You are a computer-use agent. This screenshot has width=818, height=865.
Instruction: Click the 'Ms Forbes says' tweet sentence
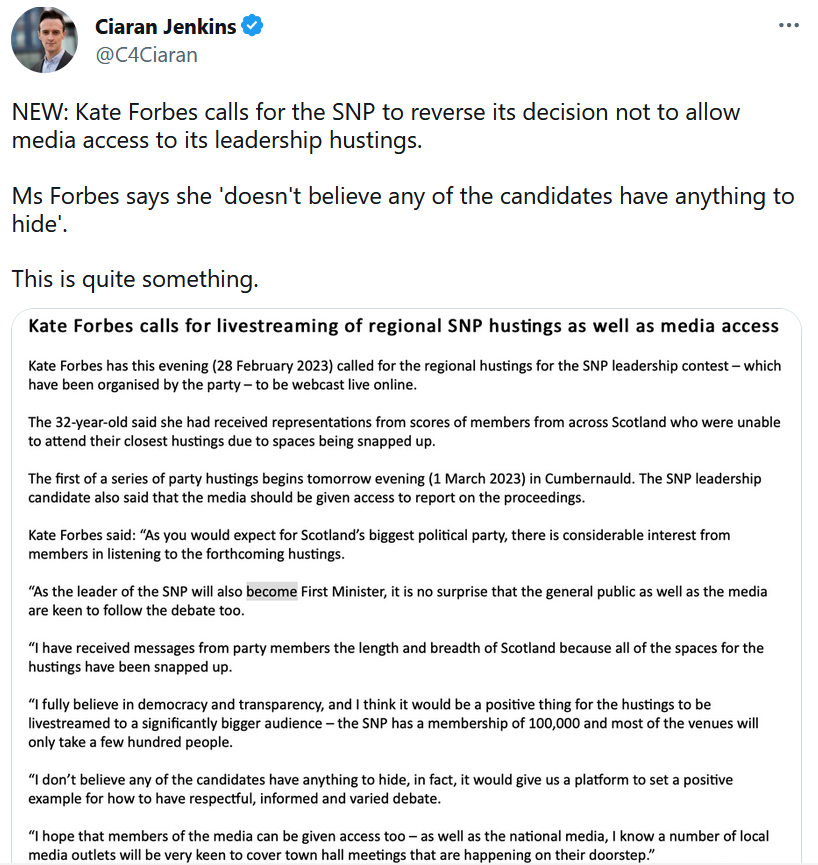point(403,210)
